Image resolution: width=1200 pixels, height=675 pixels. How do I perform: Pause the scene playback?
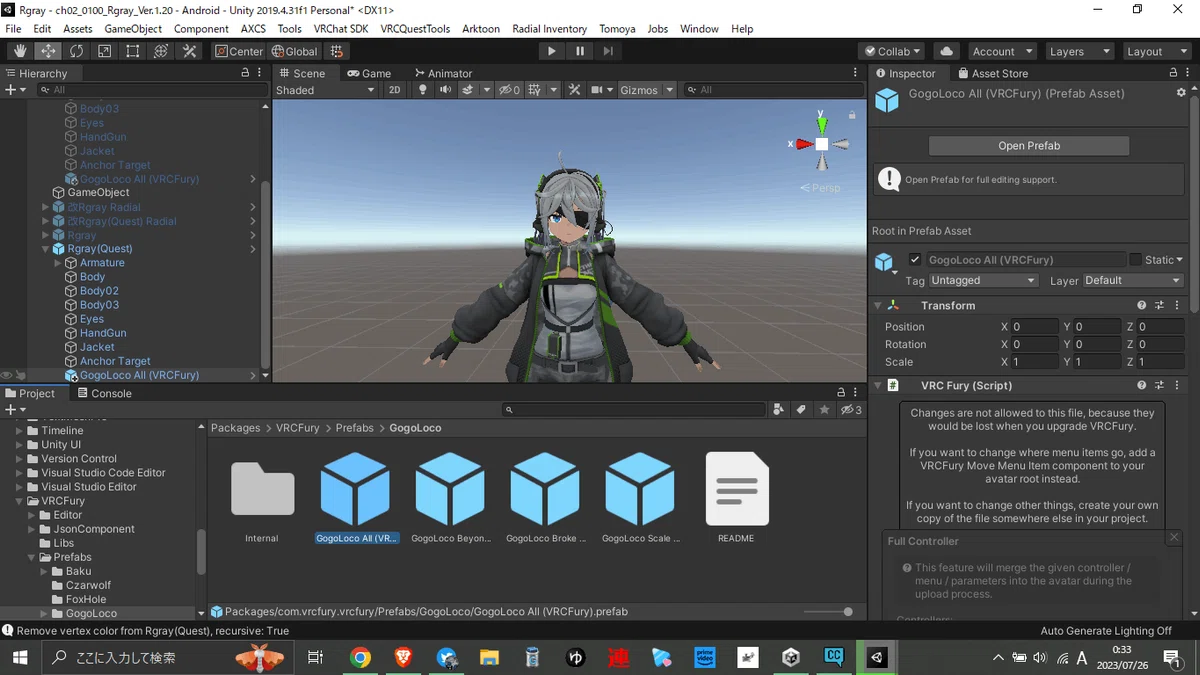coord(580,51)
